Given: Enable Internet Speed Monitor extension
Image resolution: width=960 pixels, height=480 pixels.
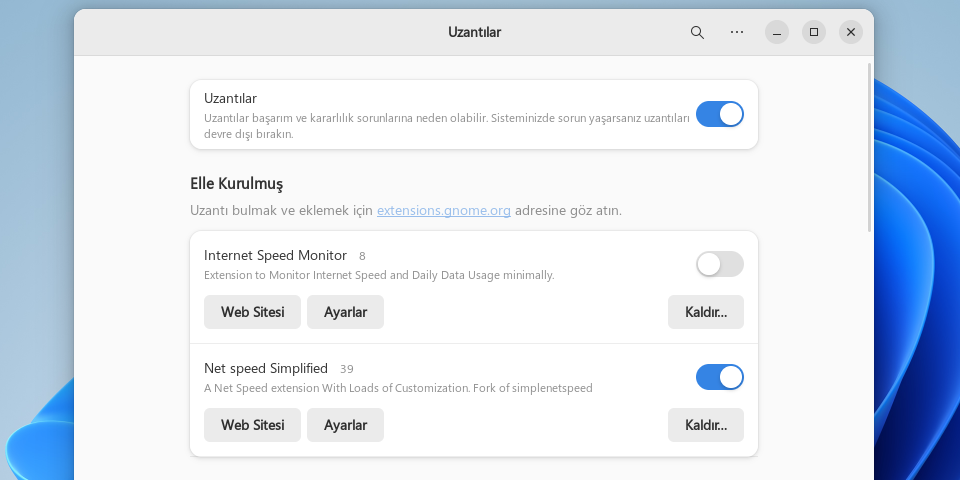Looking at the screenshot, I should pos(719,264).
